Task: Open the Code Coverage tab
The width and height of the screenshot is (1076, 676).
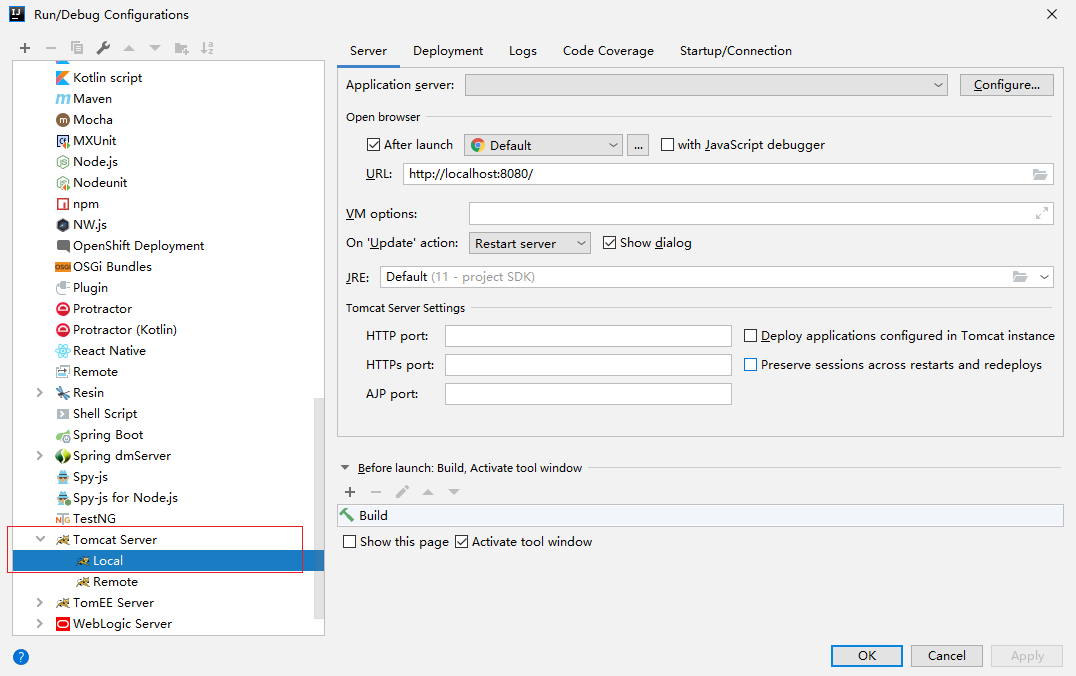Action: pos(608,51)
